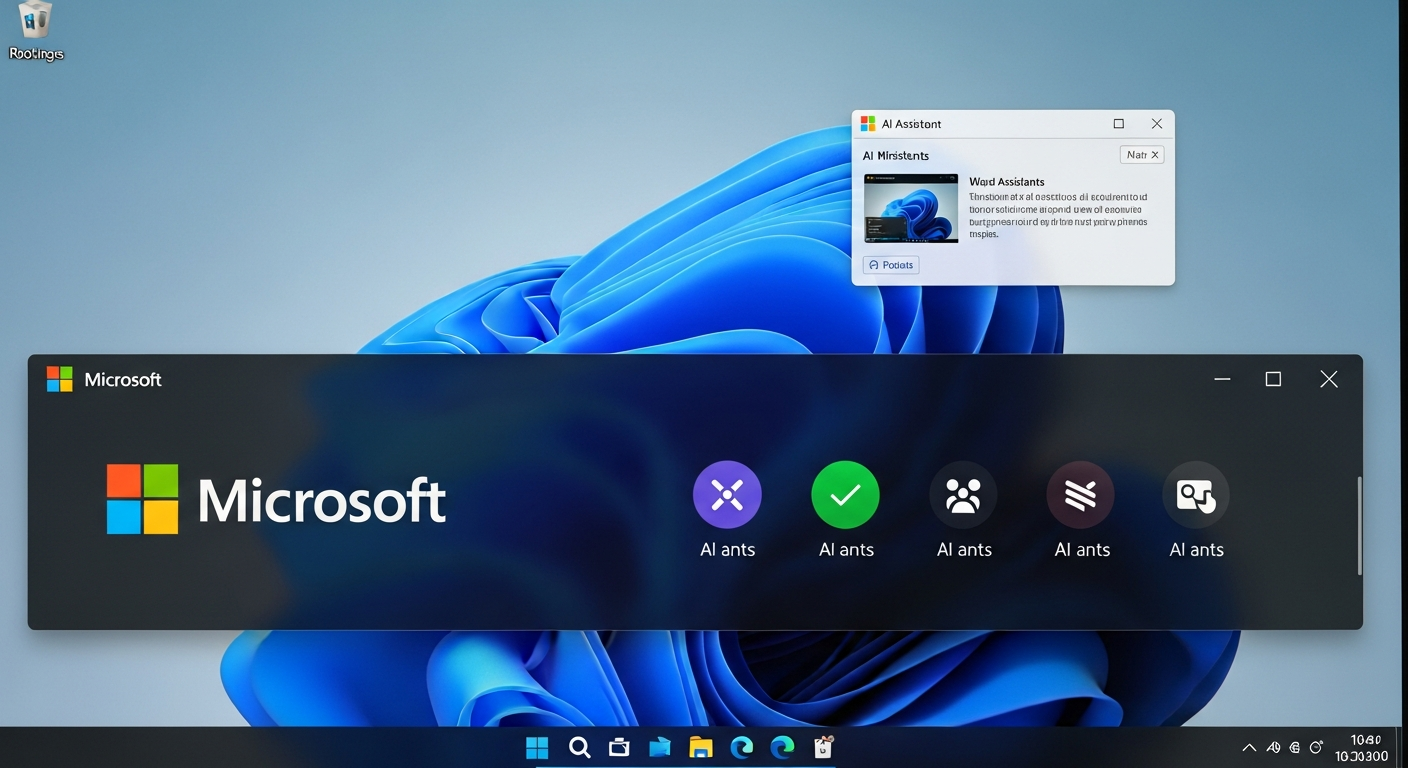1408x768 pixels.
Task: Open the leftmost Edge browser taskbar icon
Action: 741,747
